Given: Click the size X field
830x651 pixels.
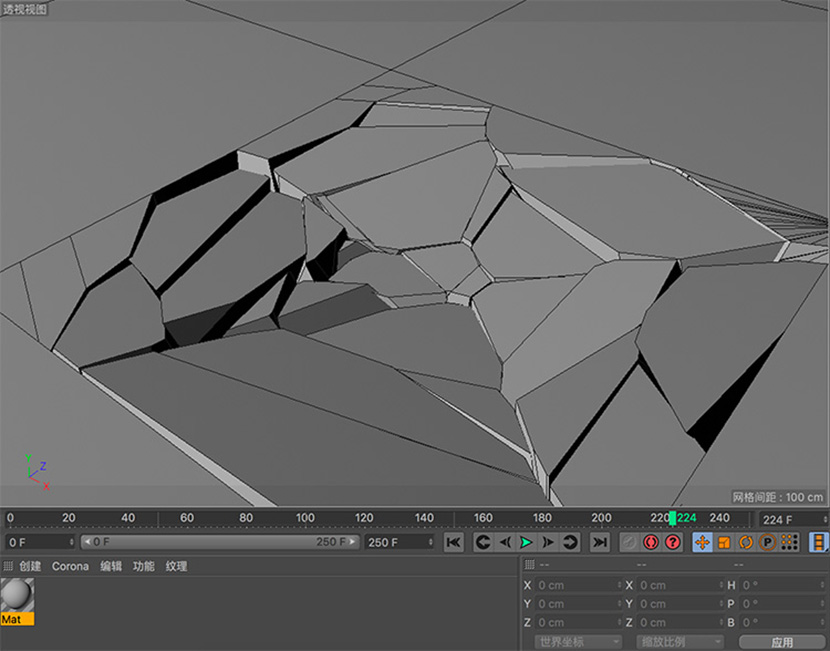Looking at the screenshot, I should click(680, 585).
